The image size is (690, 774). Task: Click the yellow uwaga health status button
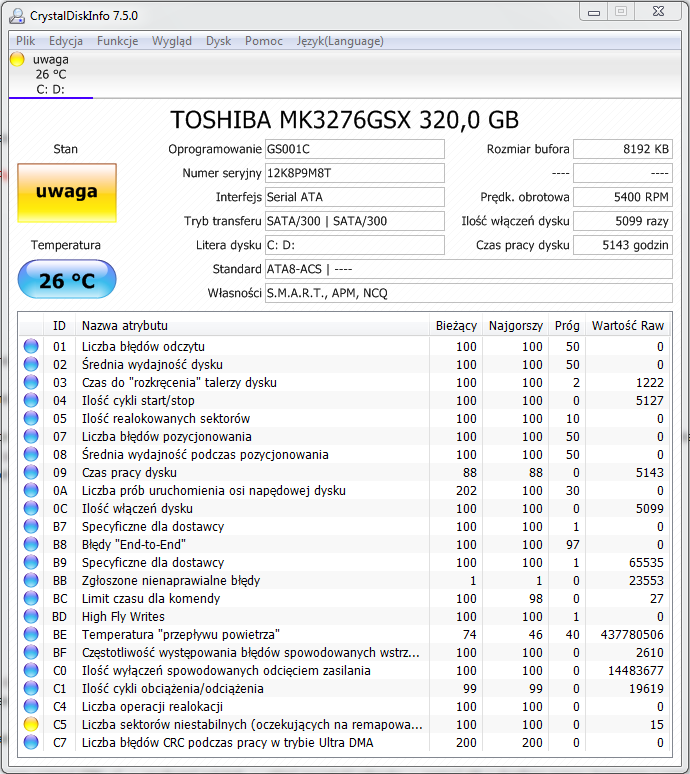pos(67,193)
